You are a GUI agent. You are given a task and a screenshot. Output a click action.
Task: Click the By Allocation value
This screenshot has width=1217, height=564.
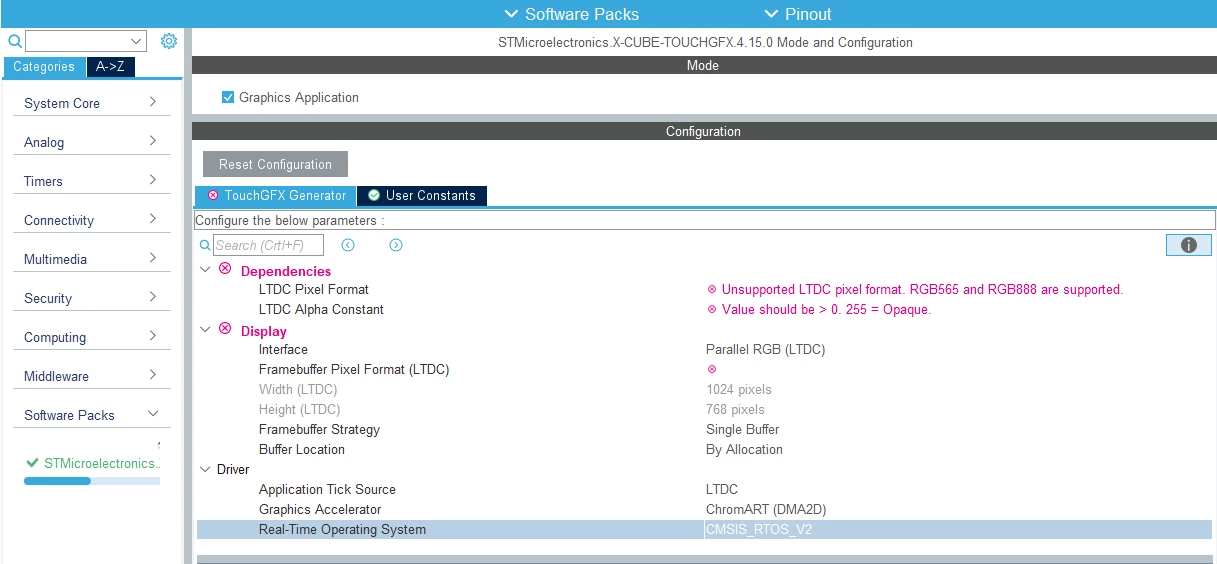point(744,449)
